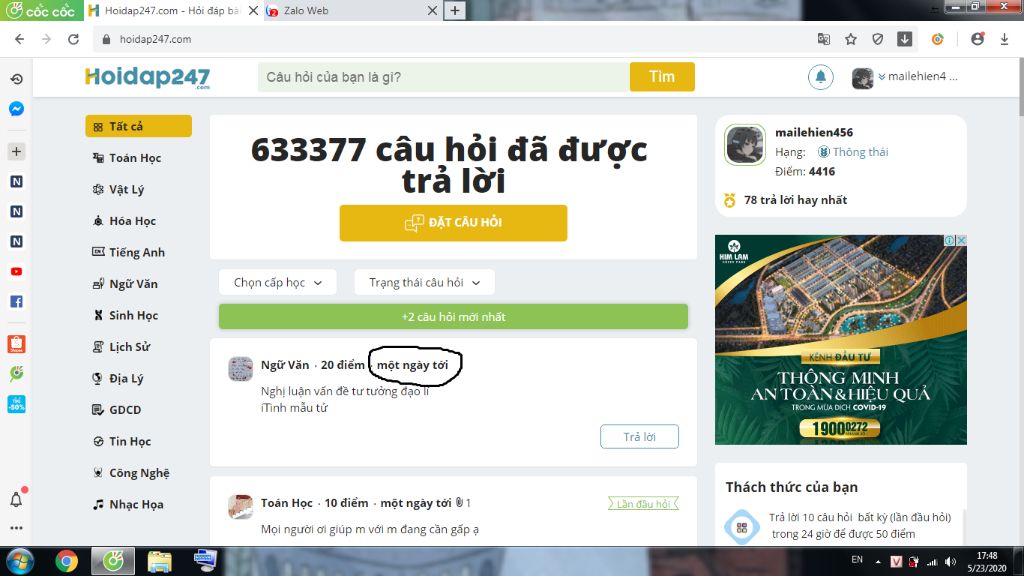The width and height of the screenshot is (1024, 576).
Task: Select Tất cả category
Action: [138, 126]
